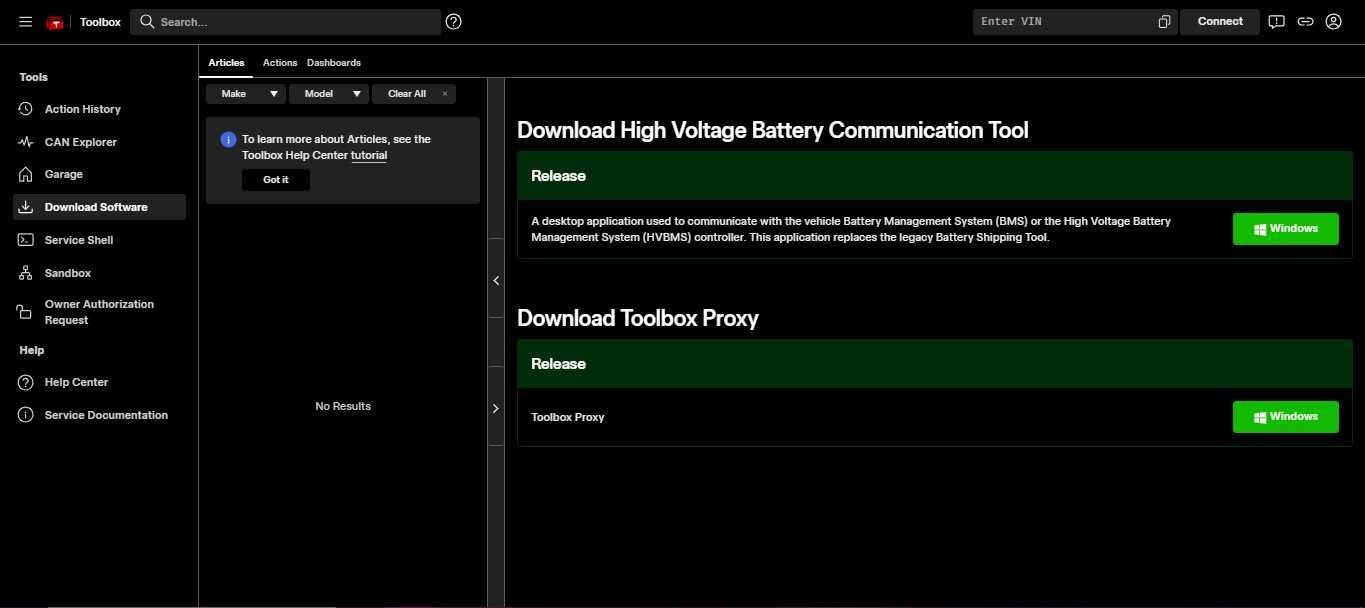Click the Clear All button
Viewport: 1365px width, 608px height.
pos(414,94)
